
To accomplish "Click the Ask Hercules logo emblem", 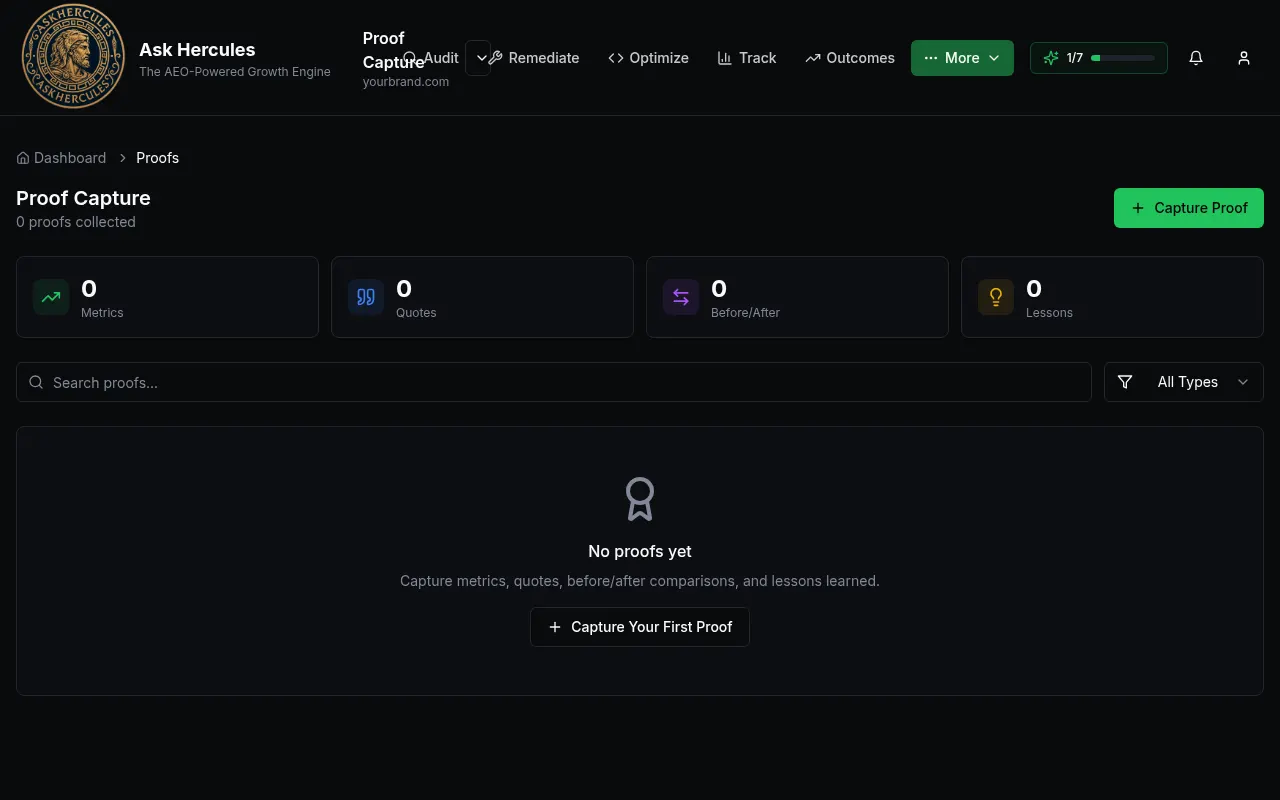I will (x=73, y=56).
